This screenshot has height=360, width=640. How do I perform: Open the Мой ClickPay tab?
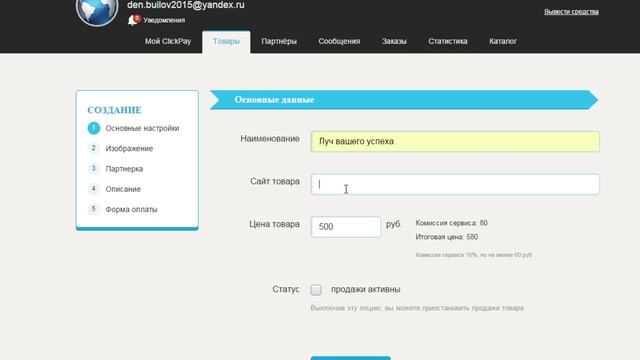[168, 41]
